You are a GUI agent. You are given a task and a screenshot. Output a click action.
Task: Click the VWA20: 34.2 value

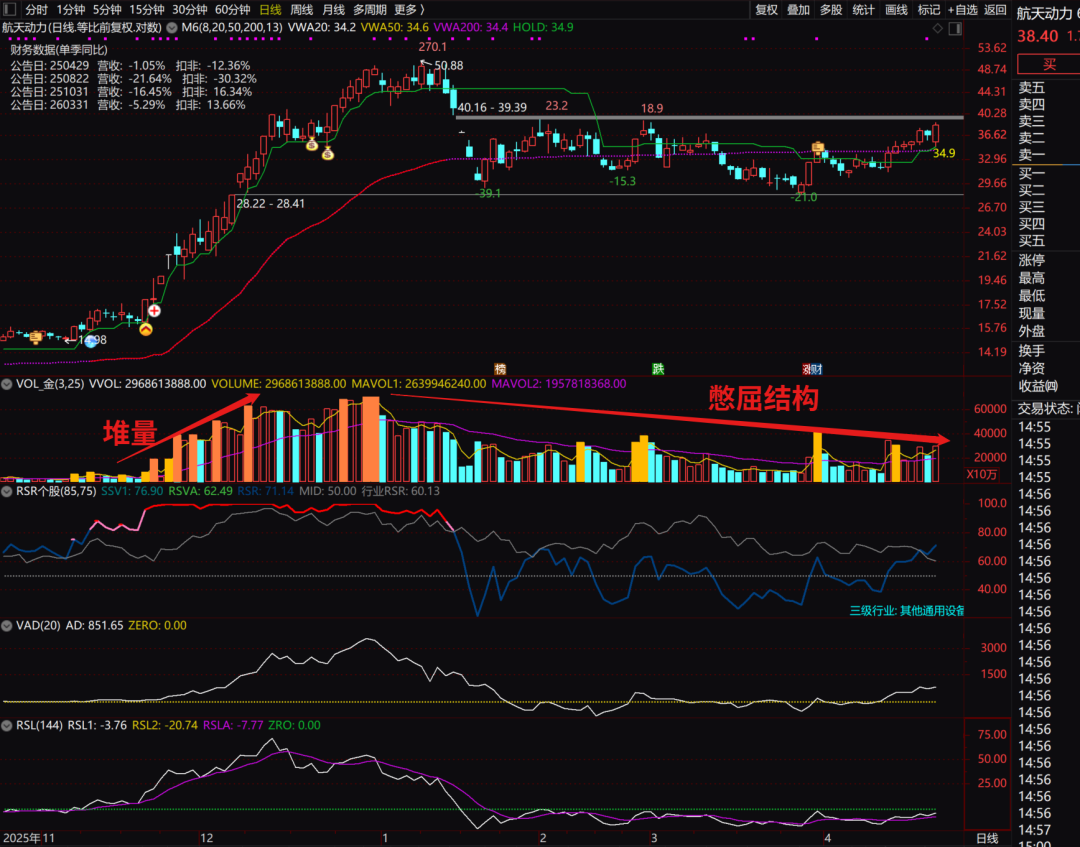point(322,28)
